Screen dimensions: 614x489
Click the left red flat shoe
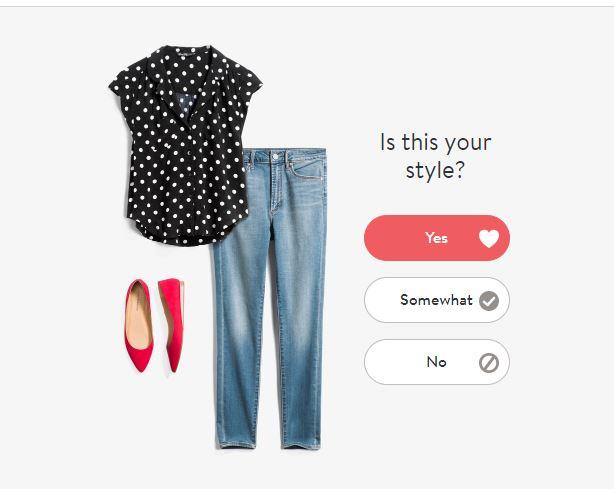138,325
